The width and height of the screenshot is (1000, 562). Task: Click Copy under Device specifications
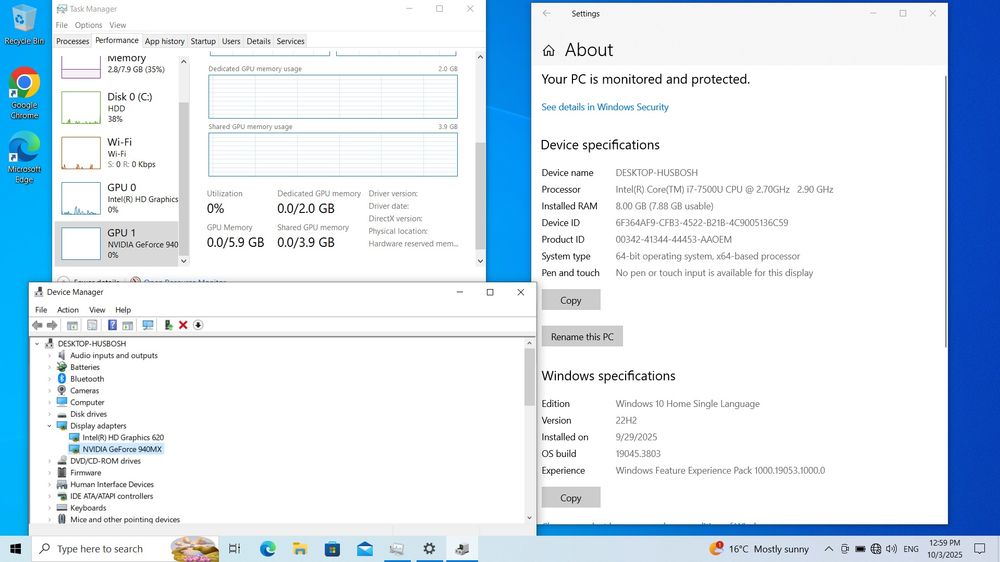571,300
